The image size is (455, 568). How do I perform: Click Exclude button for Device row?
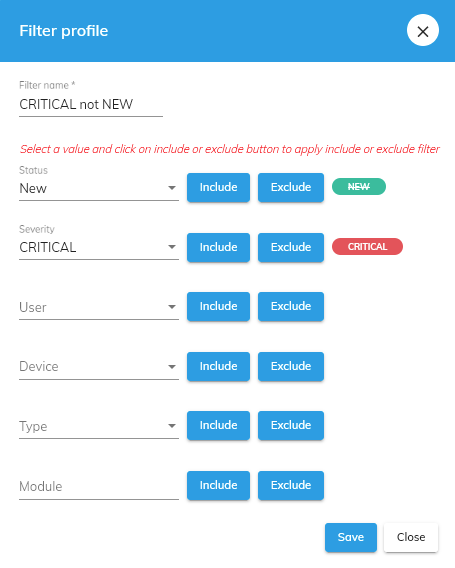click(x=291, y=366)
